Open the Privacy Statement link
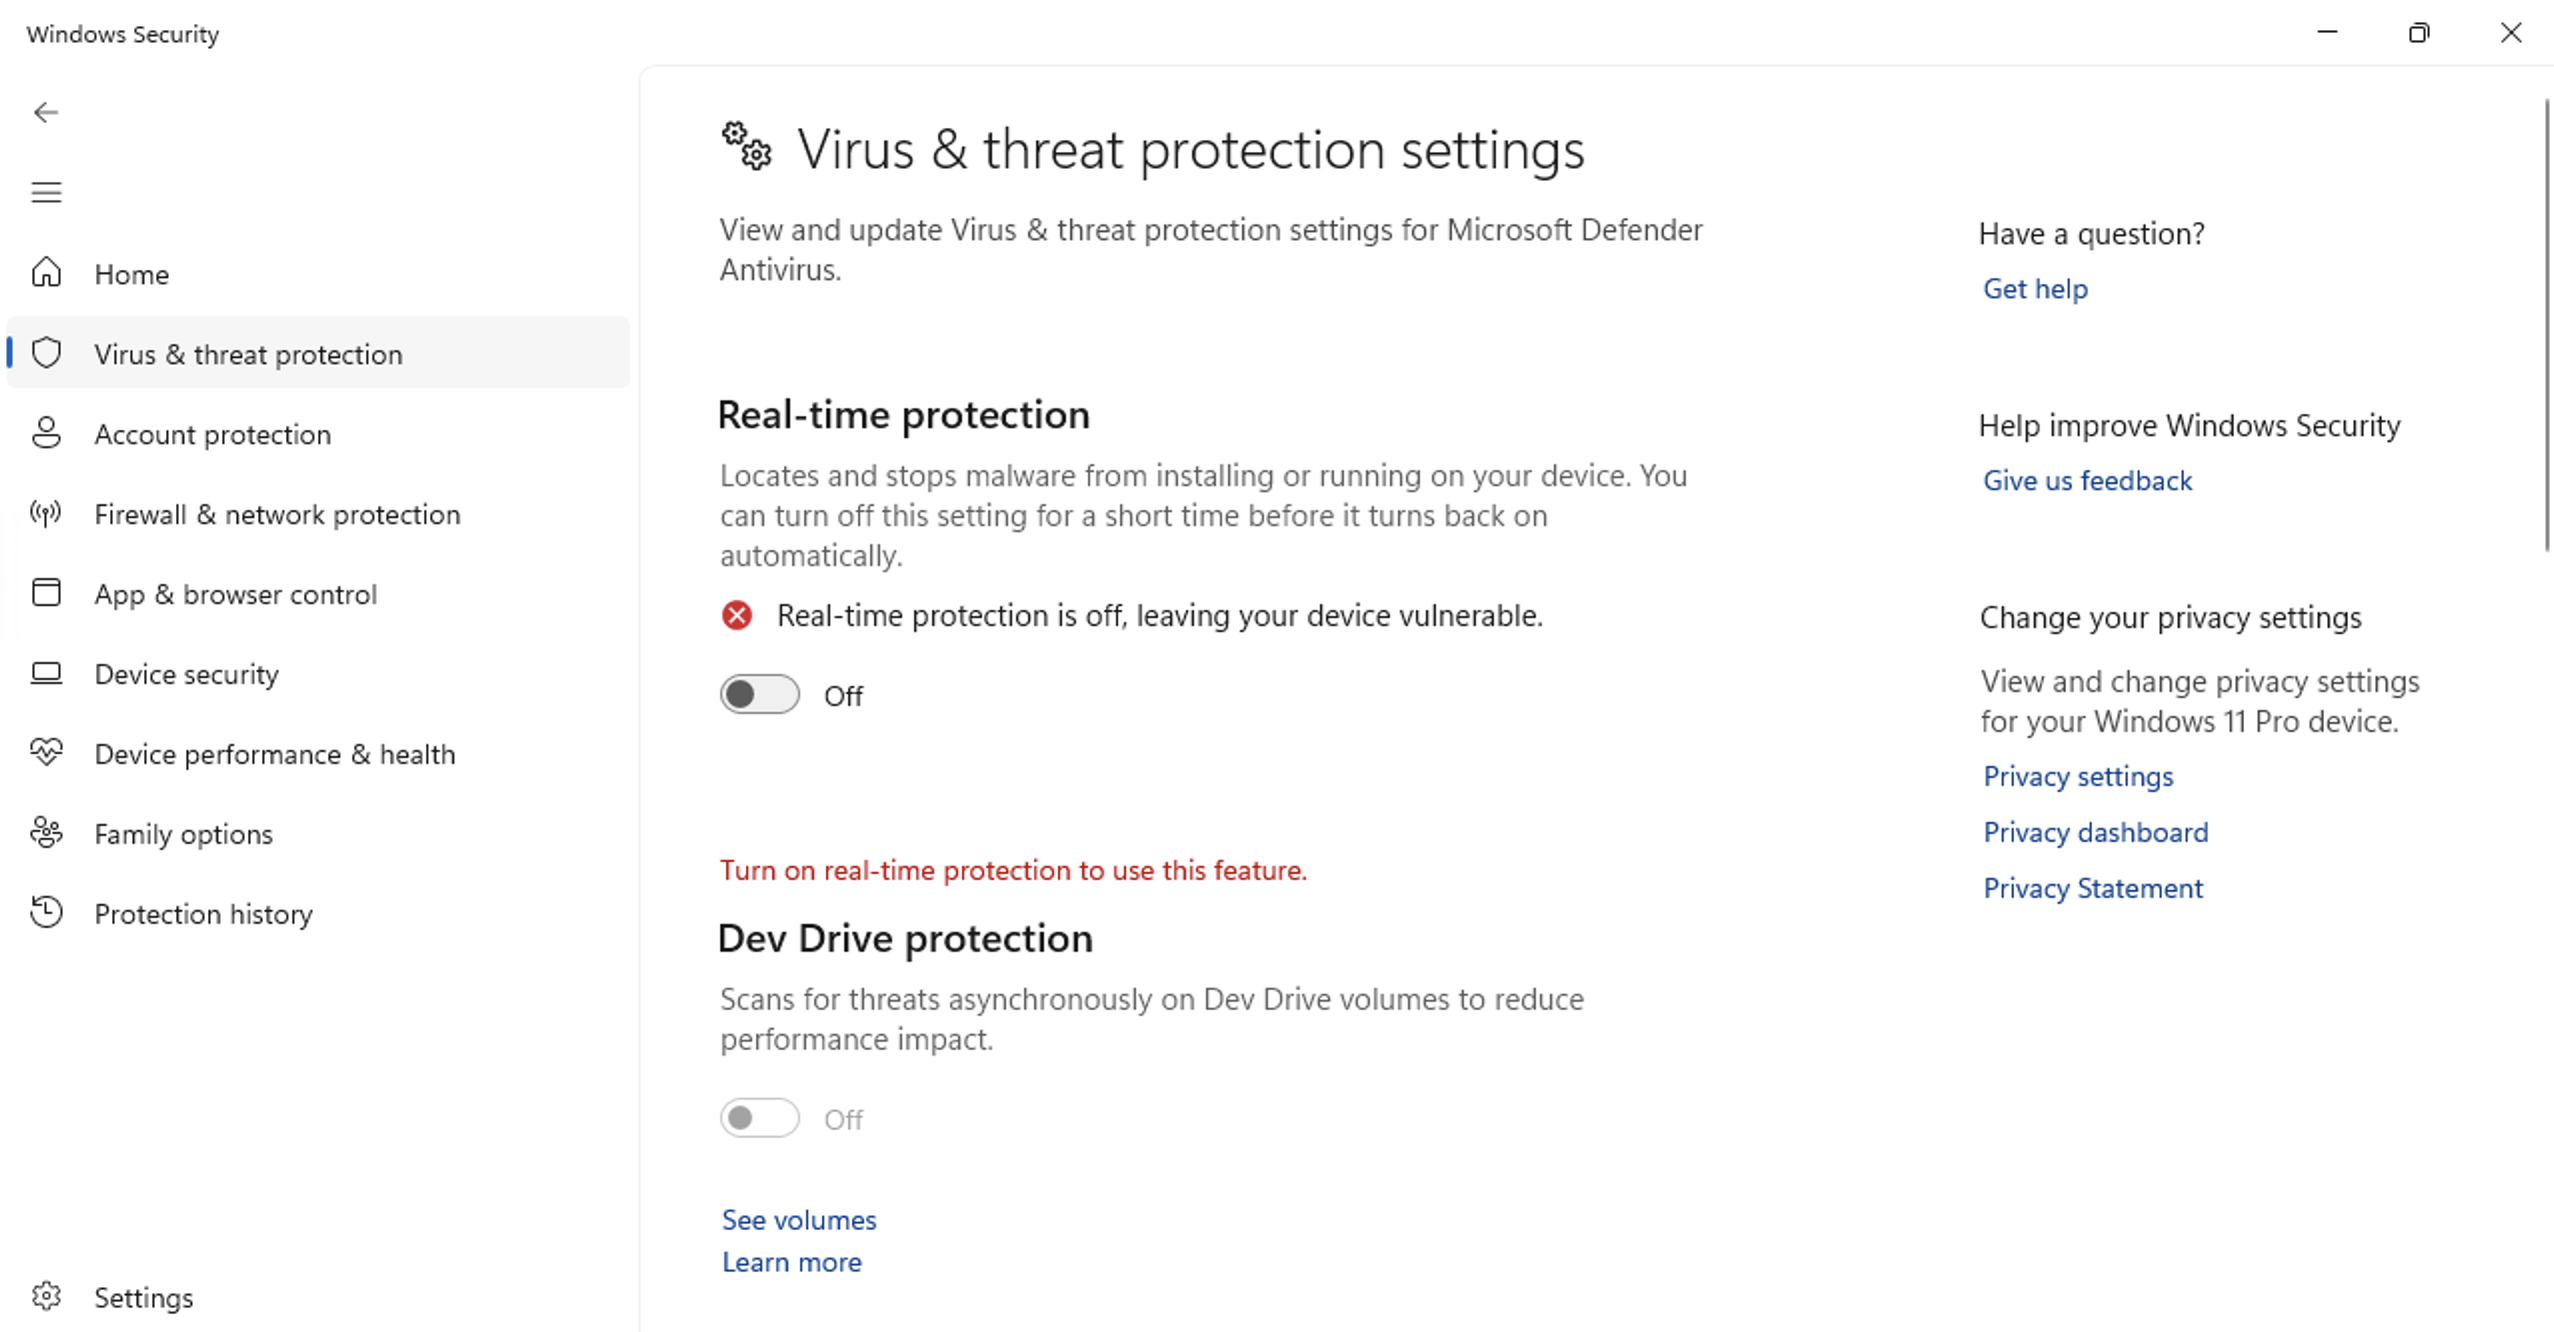 (x=2092, y=888)
